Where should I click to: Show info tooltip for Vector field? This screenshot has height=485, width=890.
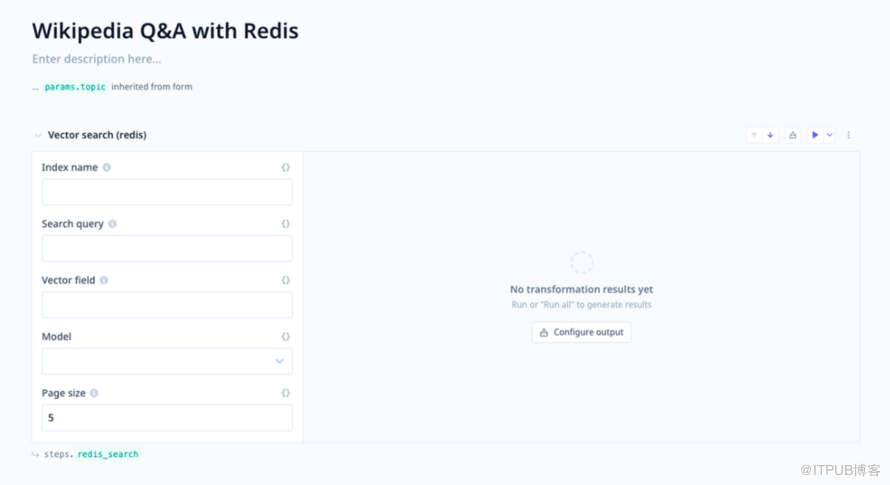(104, 280)
